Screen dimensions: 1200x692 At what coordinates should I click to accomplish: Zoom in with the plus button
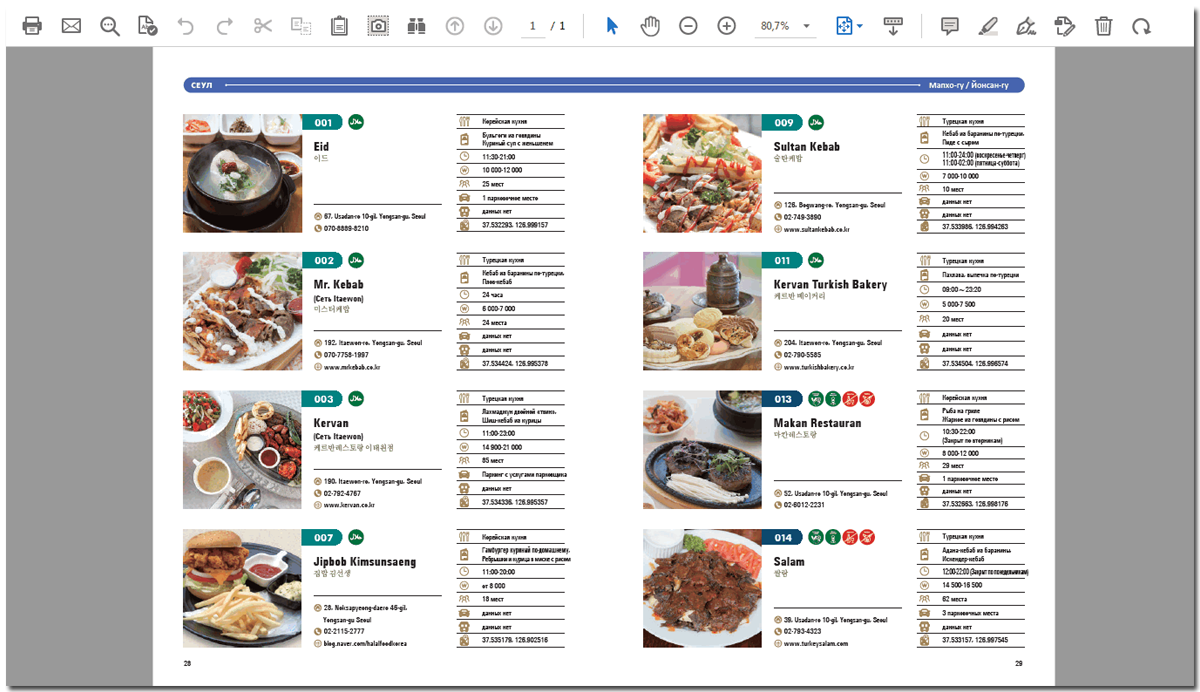pyautogui.click(x=726, y=26)
